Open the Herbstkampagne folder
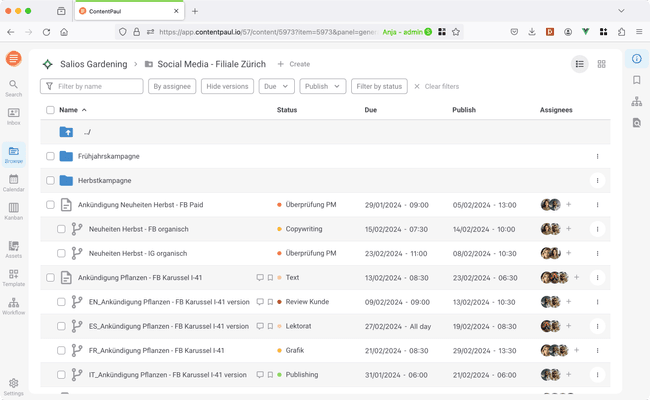This screenshot has height=400, width=650. coord(104,180)
